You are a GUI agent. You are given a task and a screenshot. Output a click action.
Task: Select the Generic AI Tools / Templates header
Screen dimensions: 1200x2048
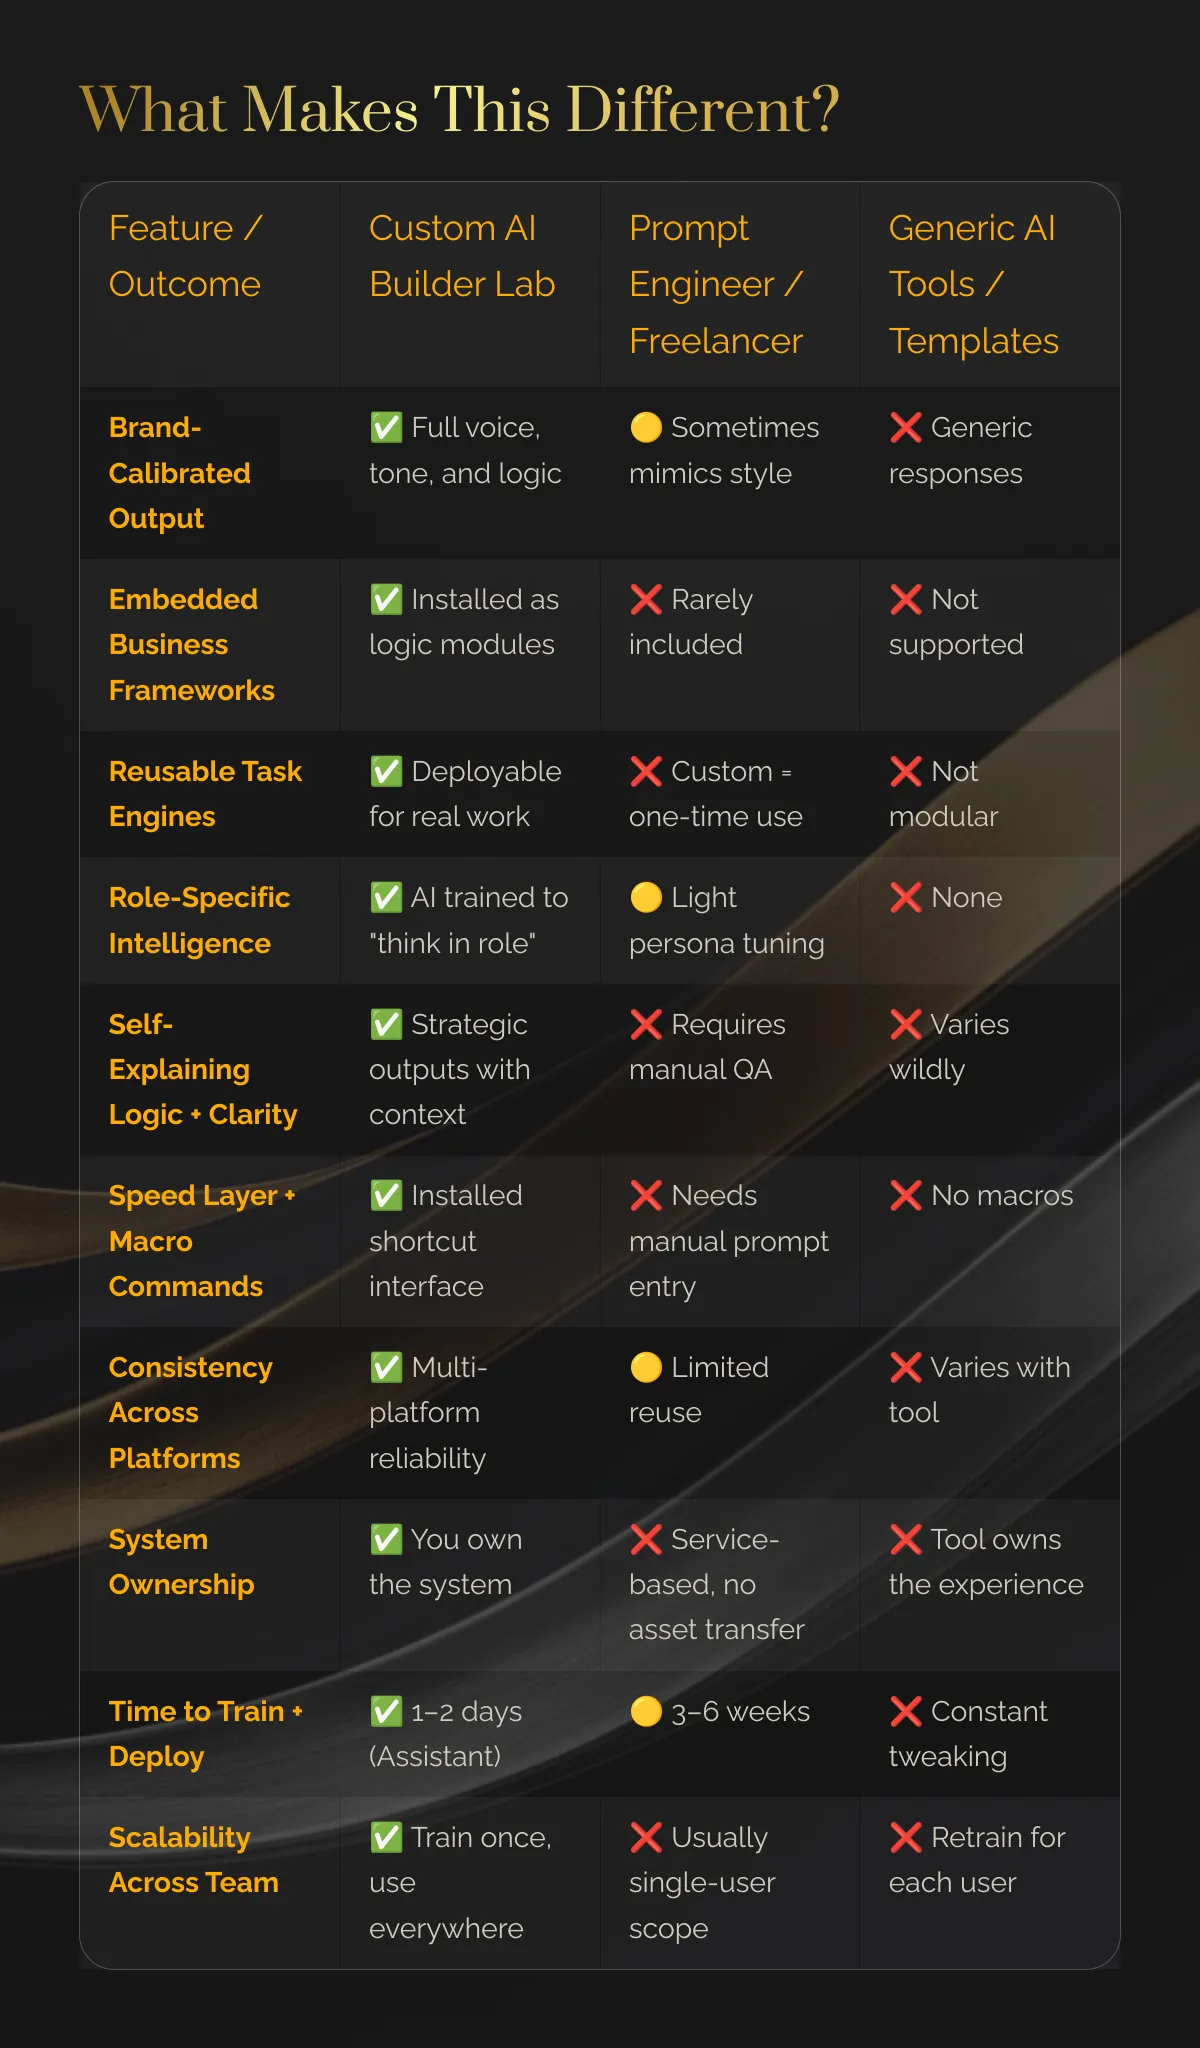974,284
